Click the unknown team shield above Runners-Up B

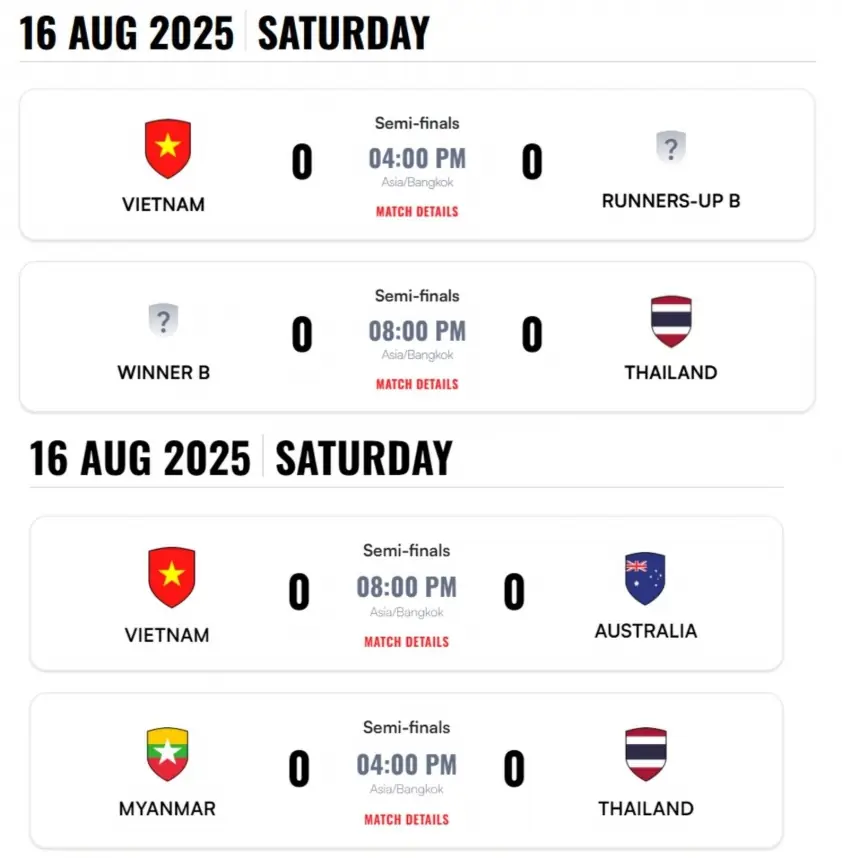(x=671, y=147)
